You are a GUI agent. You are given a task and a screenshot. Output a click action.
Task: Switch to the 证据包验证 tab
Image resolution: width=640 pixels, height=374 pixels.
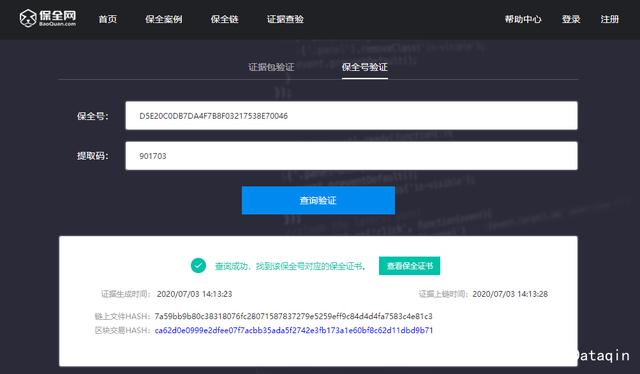pos(271,67)
